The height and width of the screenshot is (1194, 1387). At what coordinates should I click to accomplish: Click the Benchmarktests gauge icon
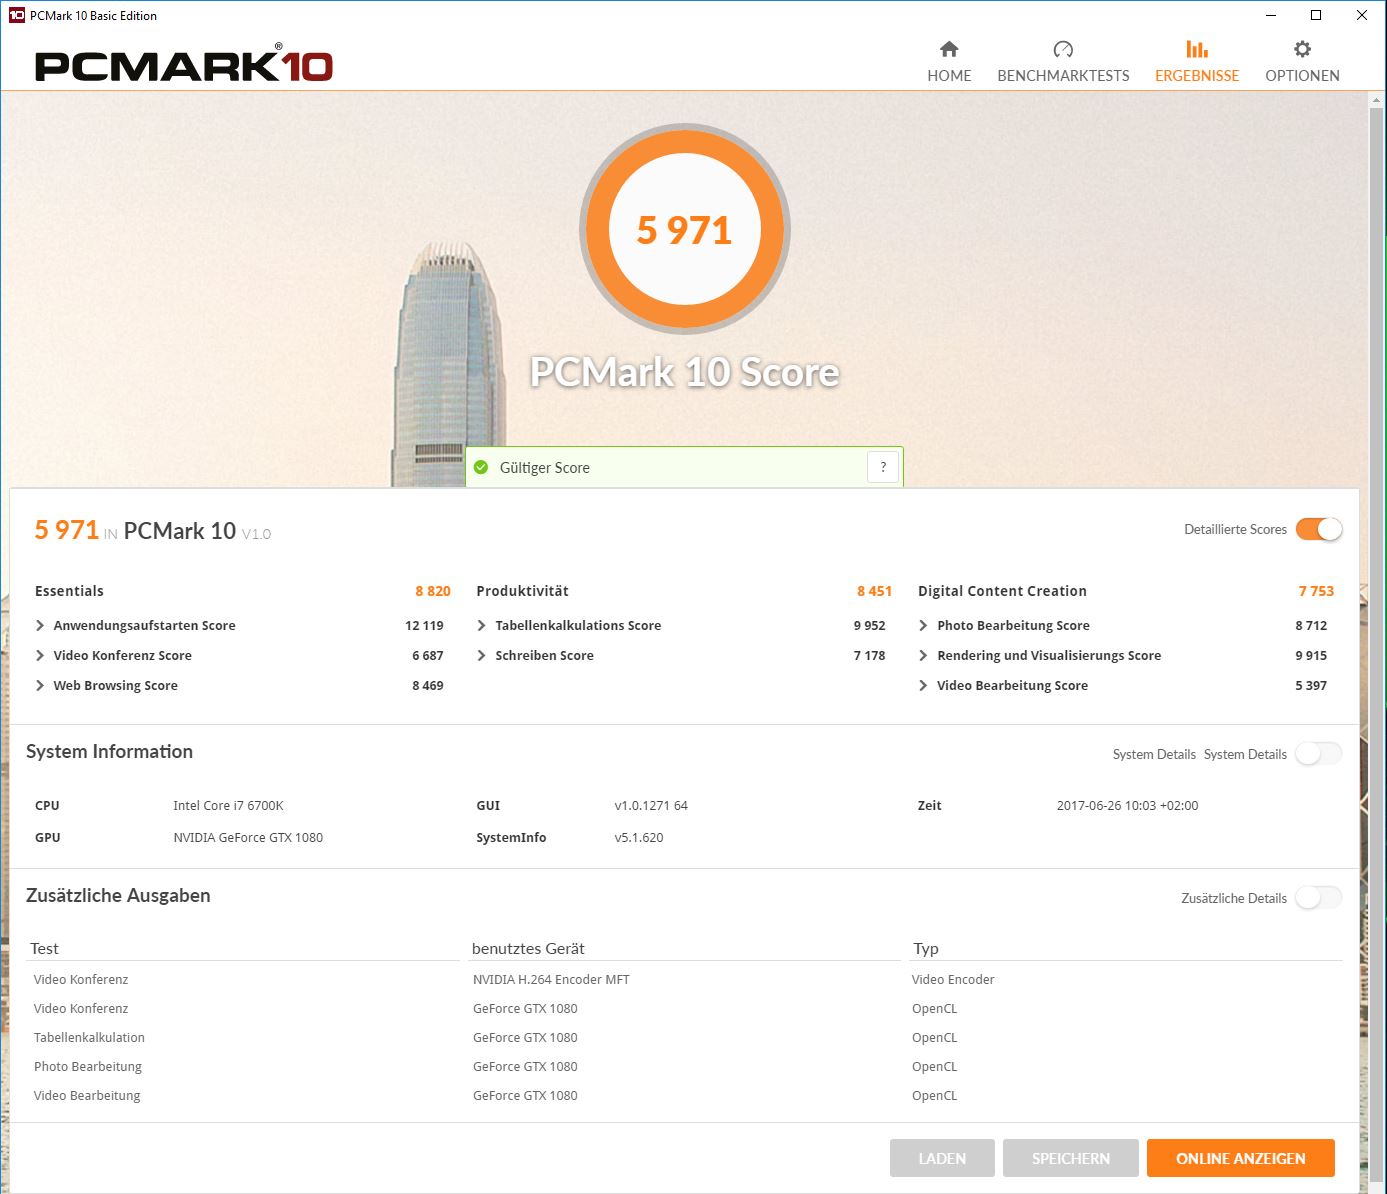[x=1063, y=49]
